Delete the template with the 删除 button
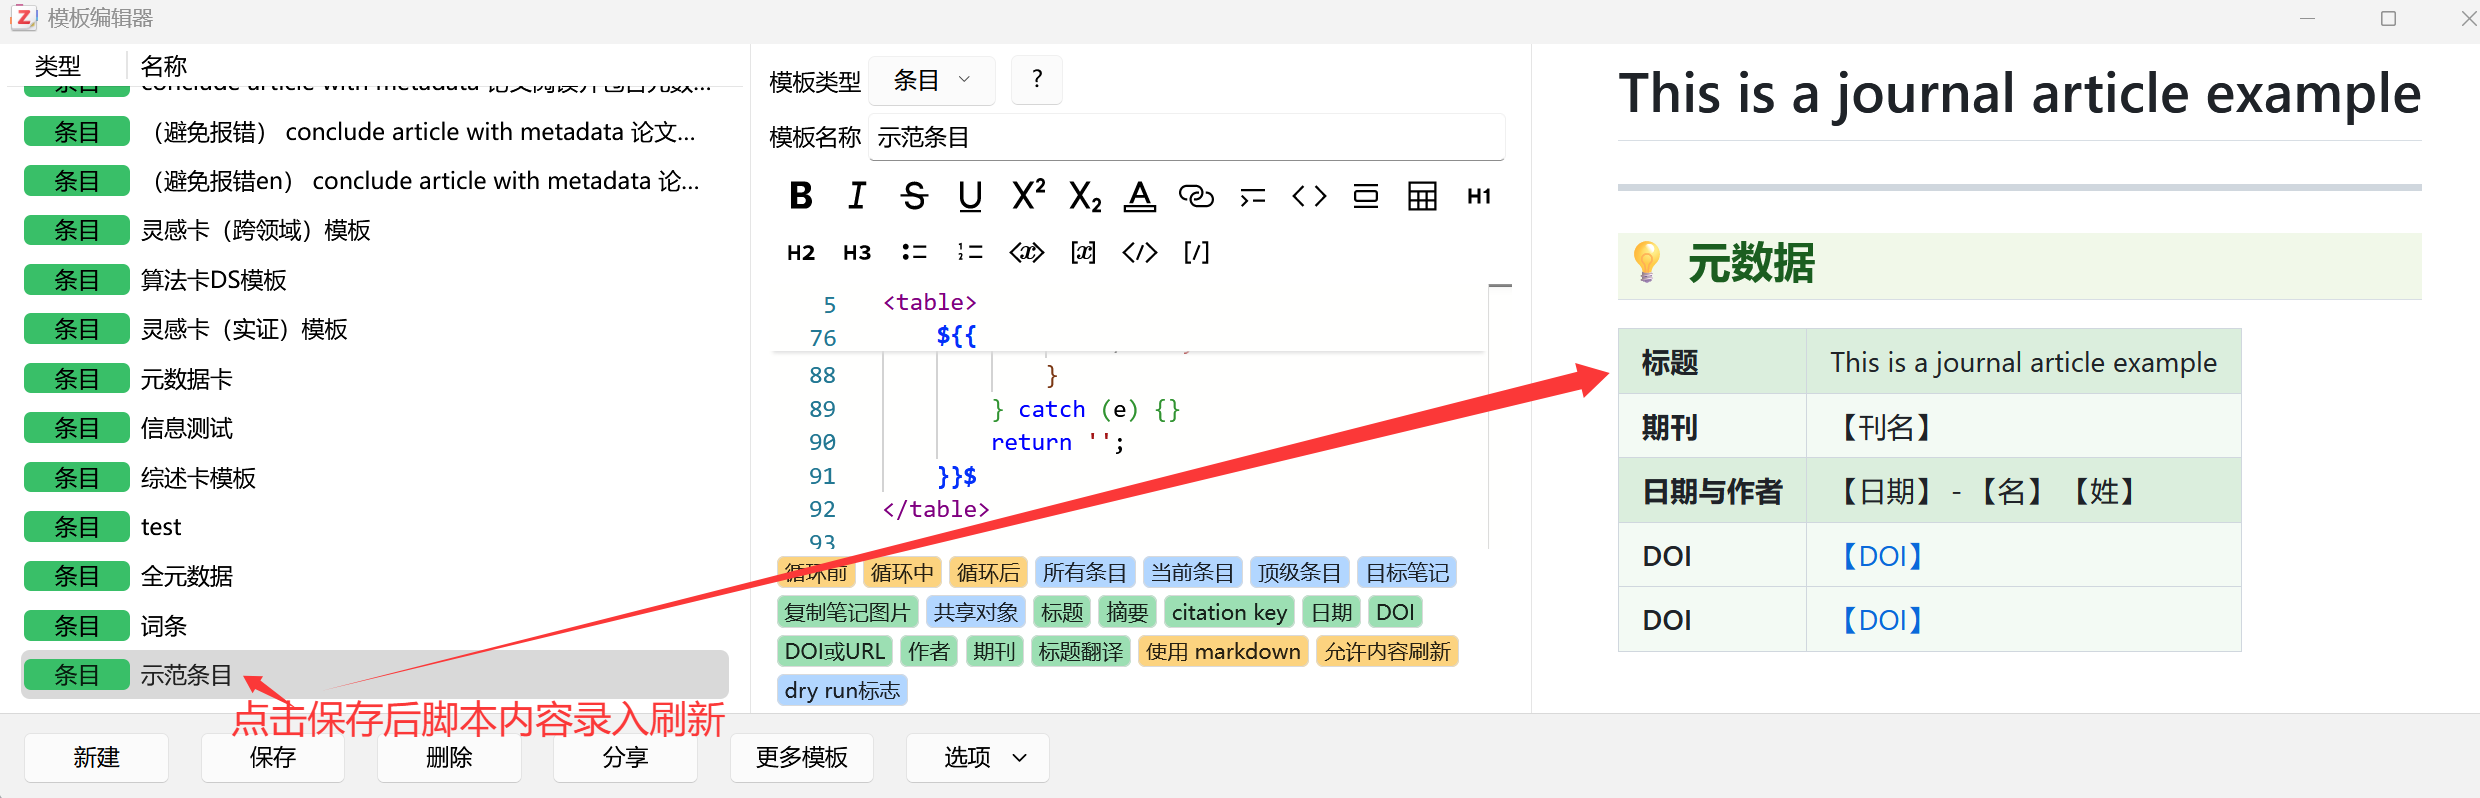The image size is (2480, 798). pyautogui.click(x=449, y=757)
